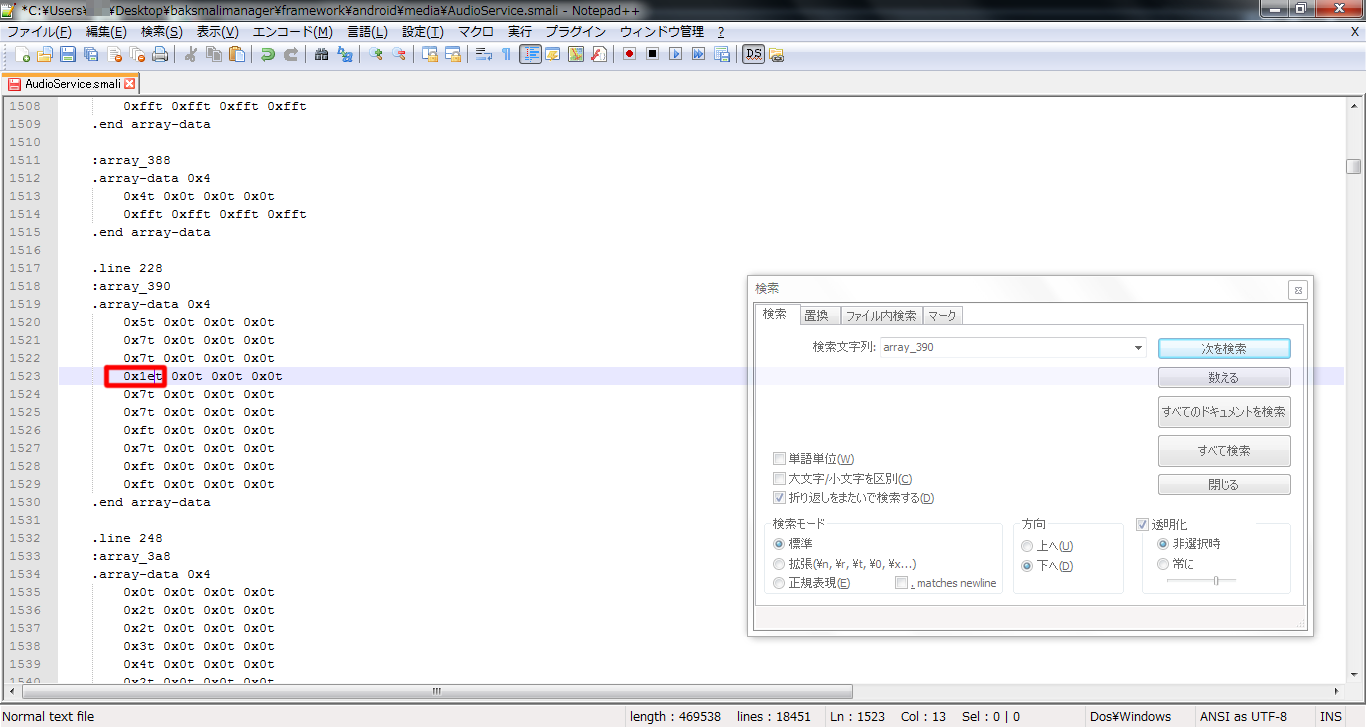Show all characters pilcrow icon

click(506, 54)
